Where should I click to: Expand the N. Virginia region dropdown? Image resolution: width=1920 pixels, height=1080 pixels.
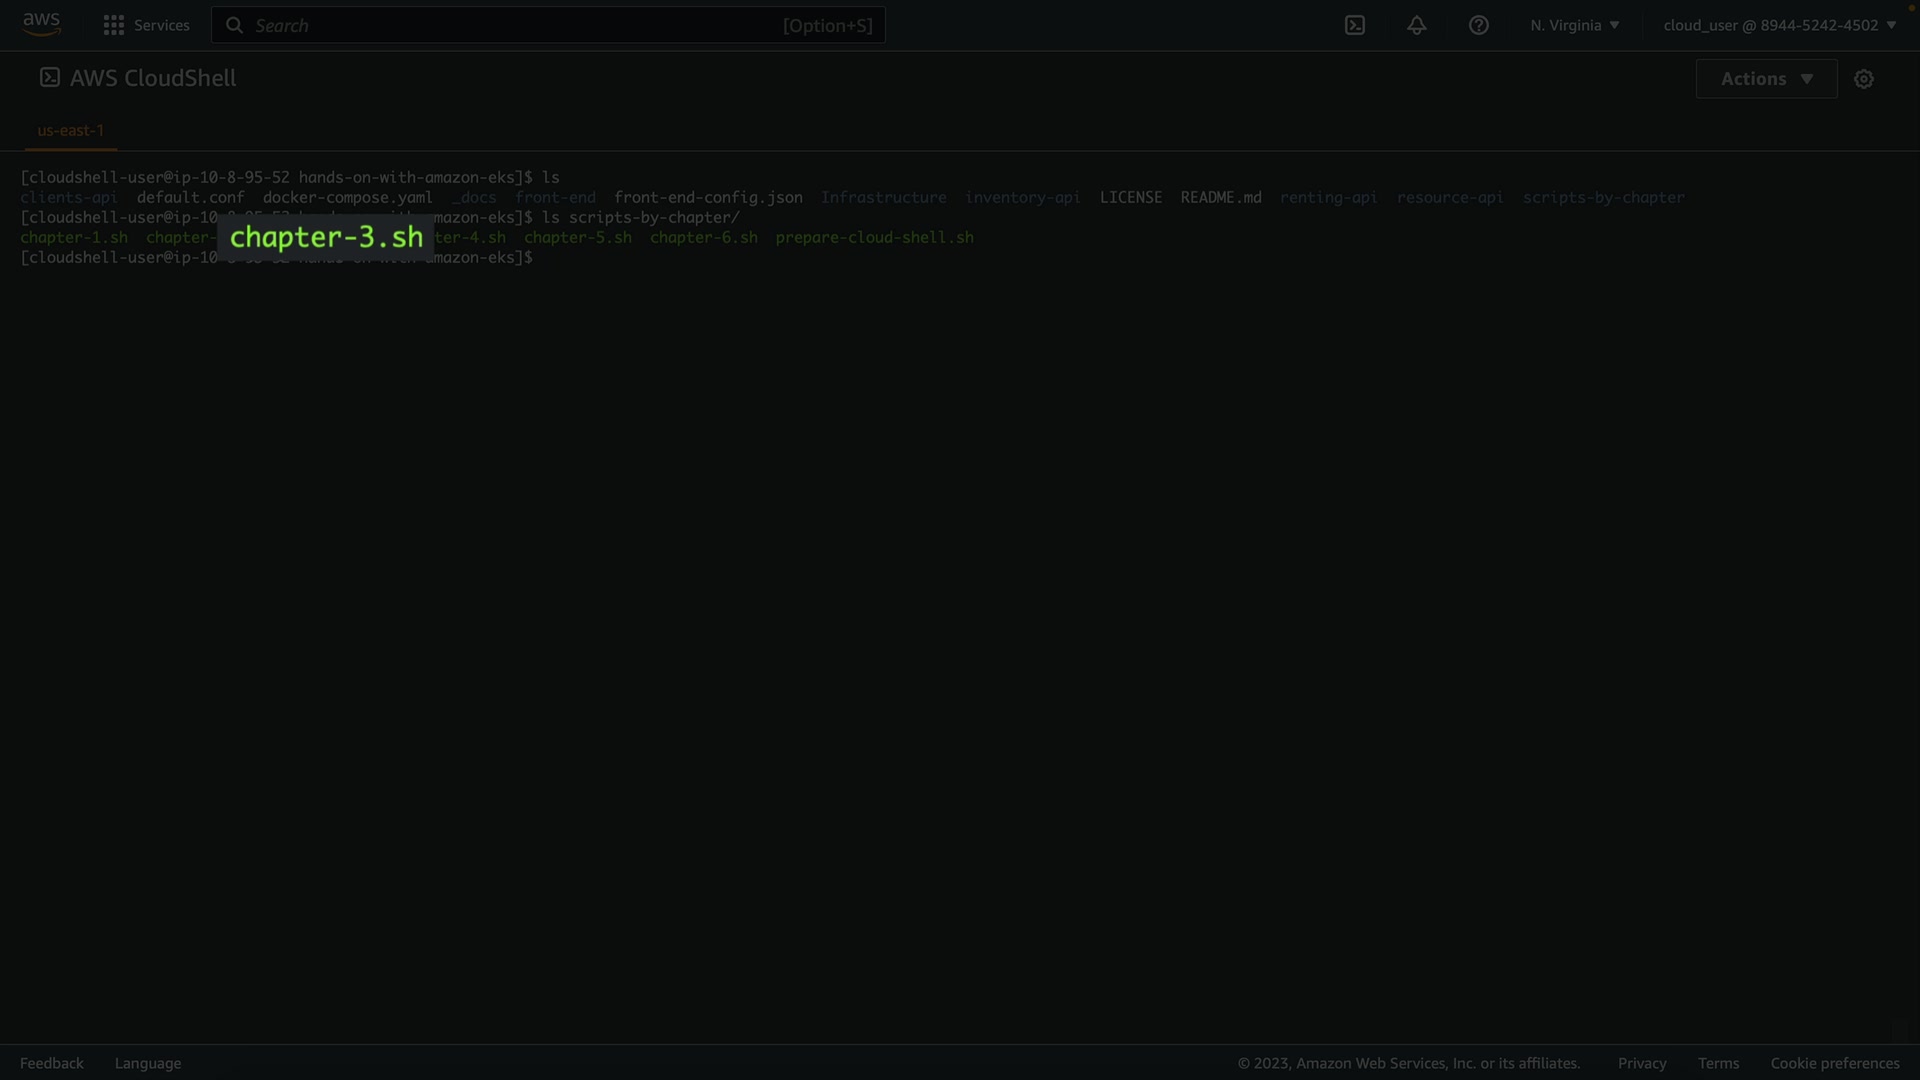pyautogui.click(x=1574, y=25)
